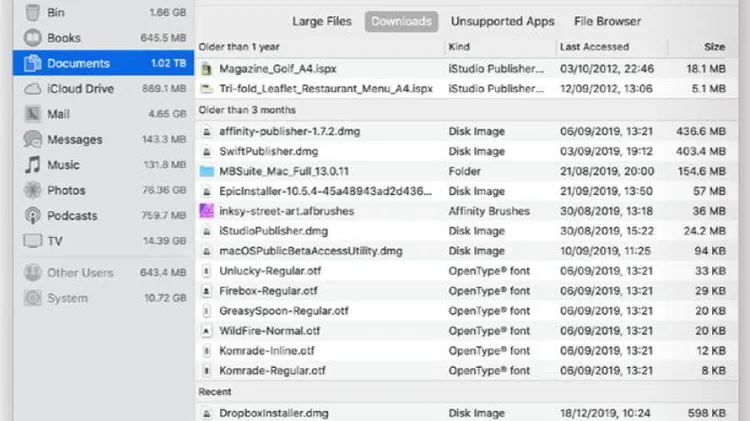Select the iCloud Drive sidebar label
Screen dimensions: 750x421
(x=80, y=89)
